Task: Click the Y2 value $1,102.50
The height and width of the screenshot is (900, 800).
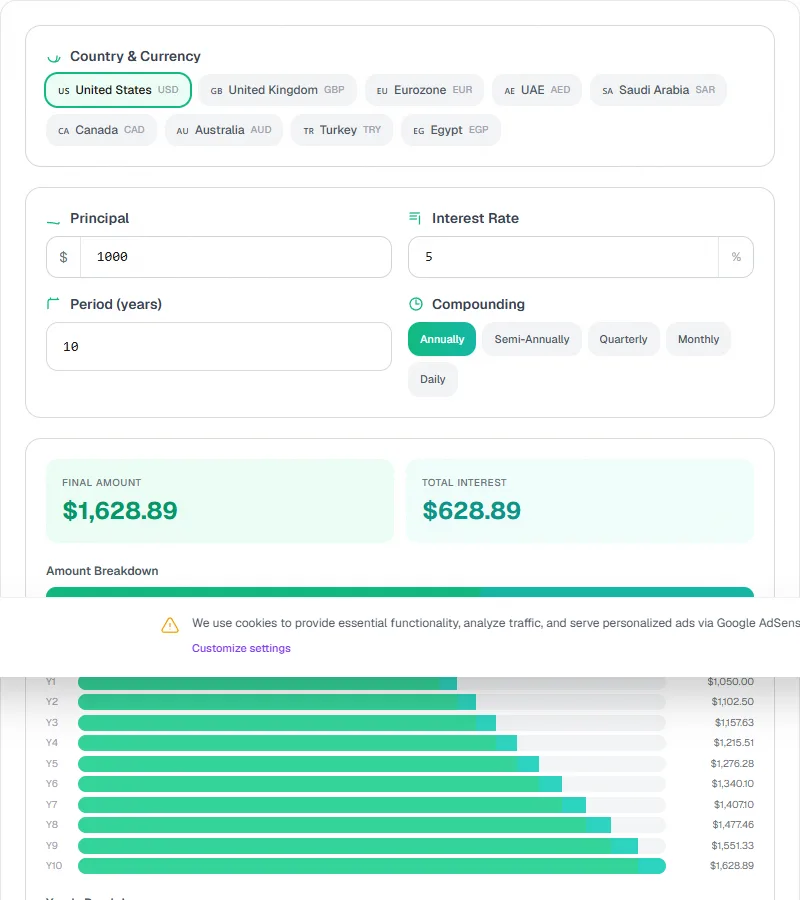Action: coord(732,702)
